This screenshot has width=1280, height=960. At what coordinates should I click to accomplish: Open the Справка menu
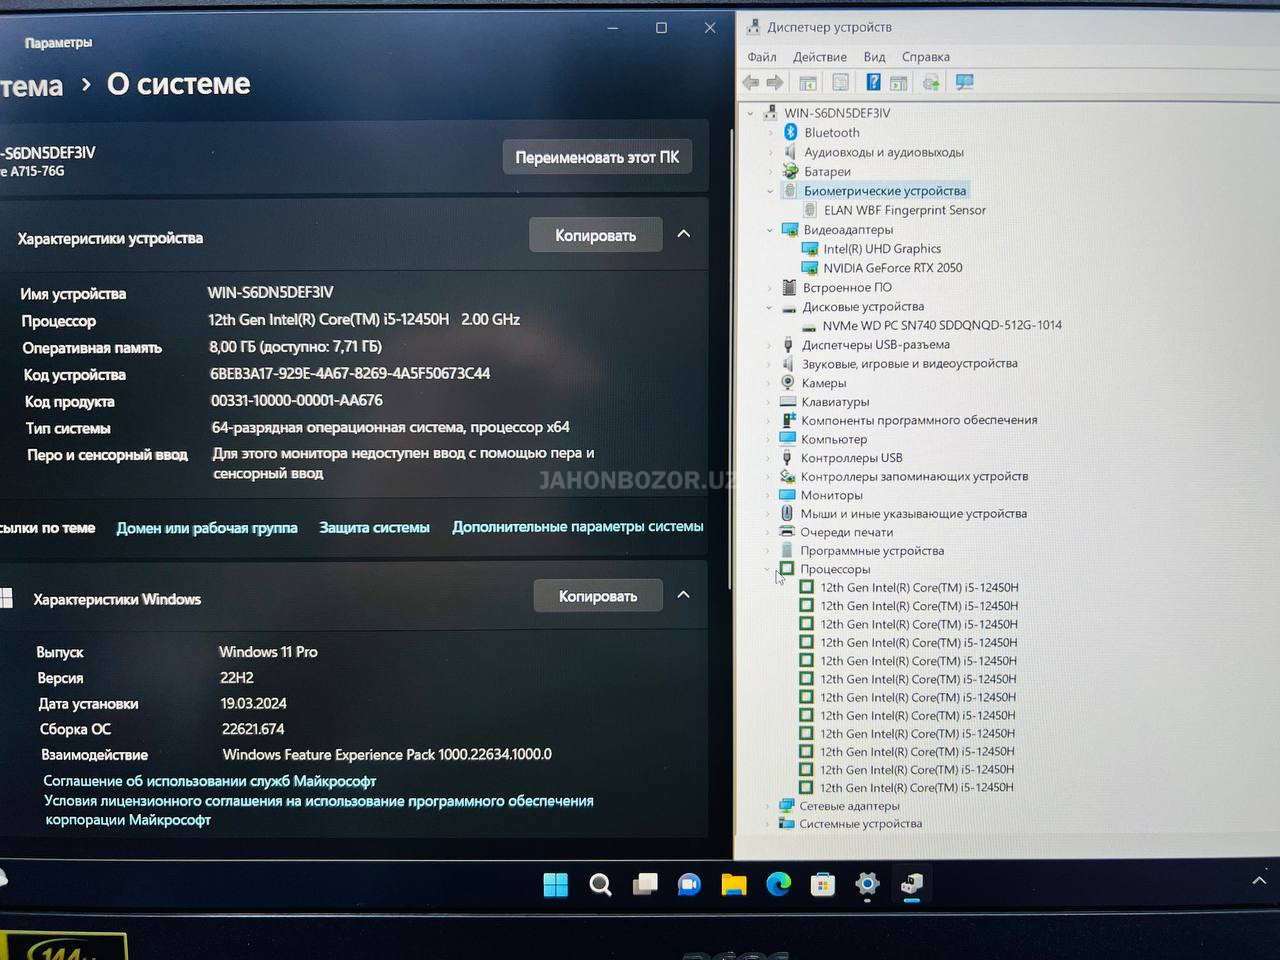click(x=926, y=57)
